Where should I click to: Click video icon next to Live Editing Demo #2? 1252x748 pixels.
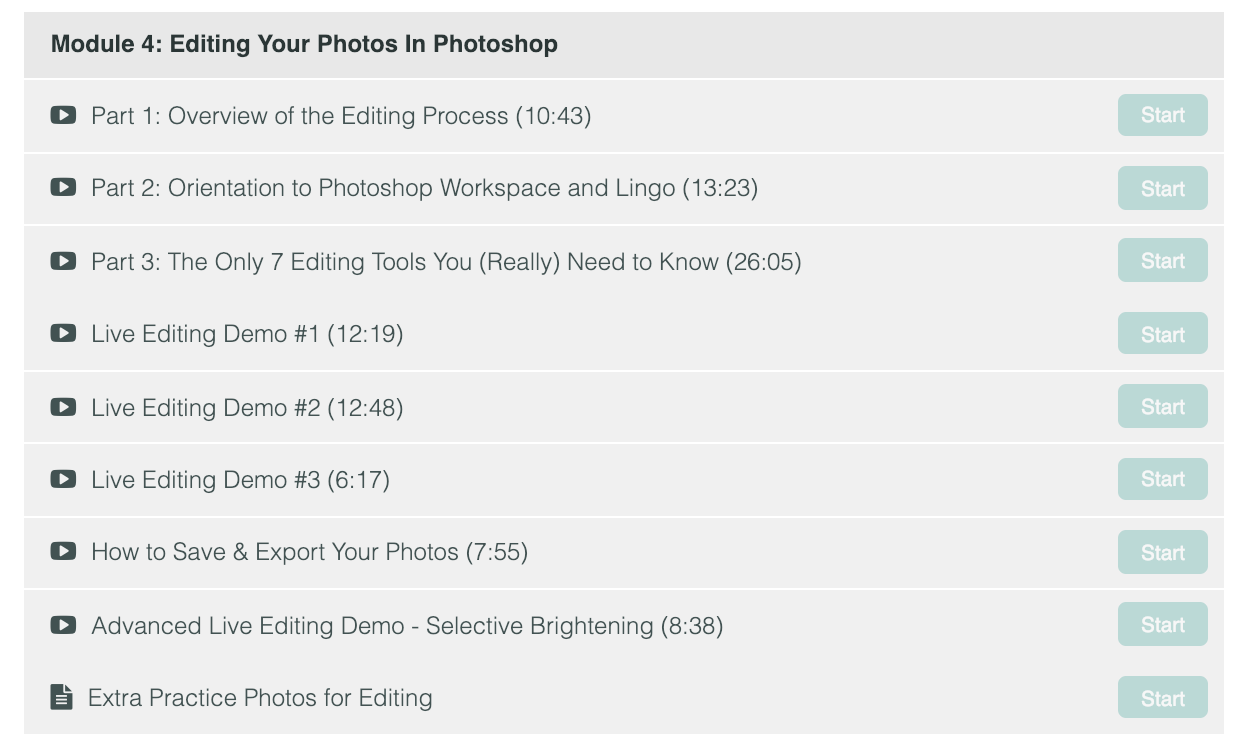[63, 407]
